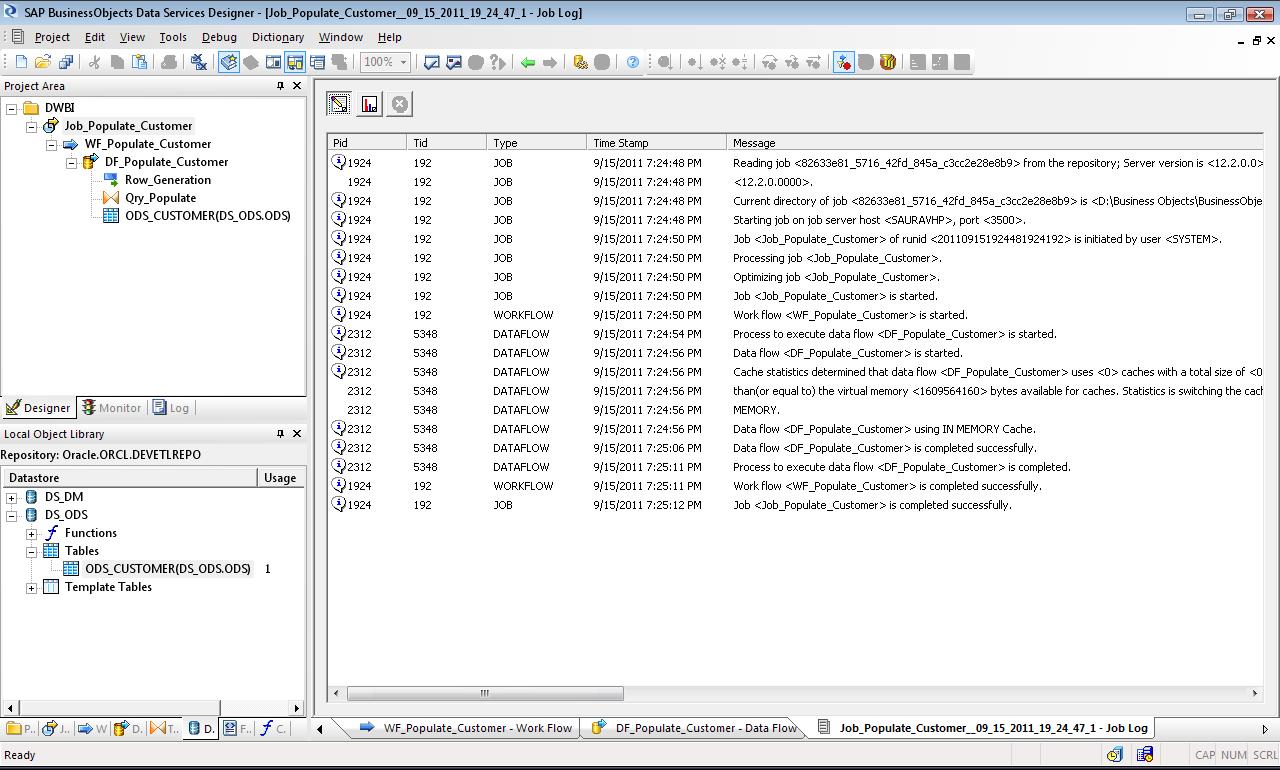The width and height of the screenshot is (1280, 770).
Task: Open the Projects library tab (folder icon)
Action: click(20, 729)
